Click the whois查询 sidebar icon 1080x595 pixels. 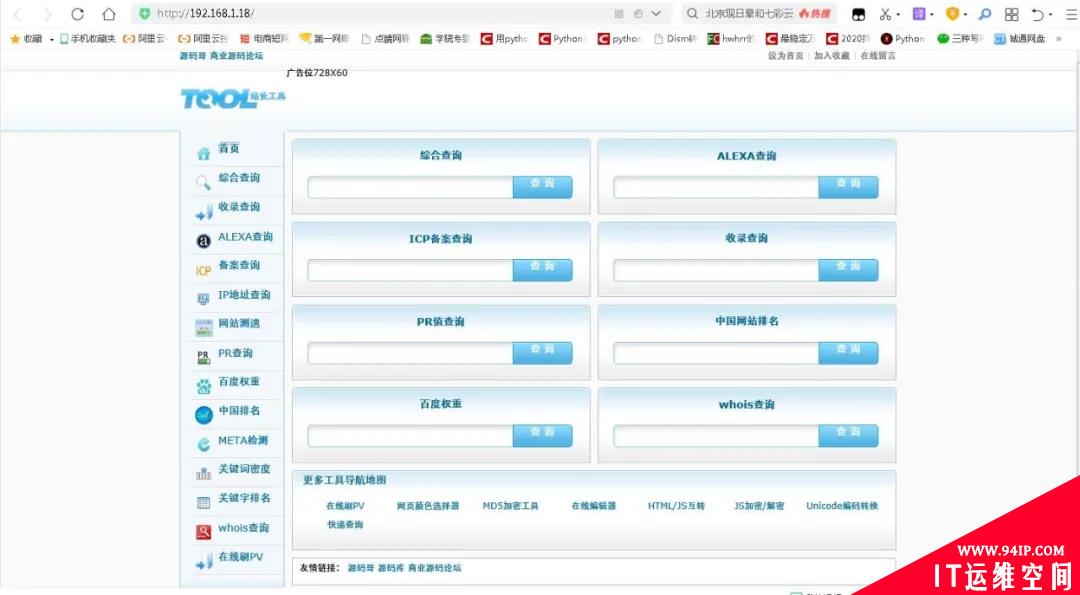(203, 532)
